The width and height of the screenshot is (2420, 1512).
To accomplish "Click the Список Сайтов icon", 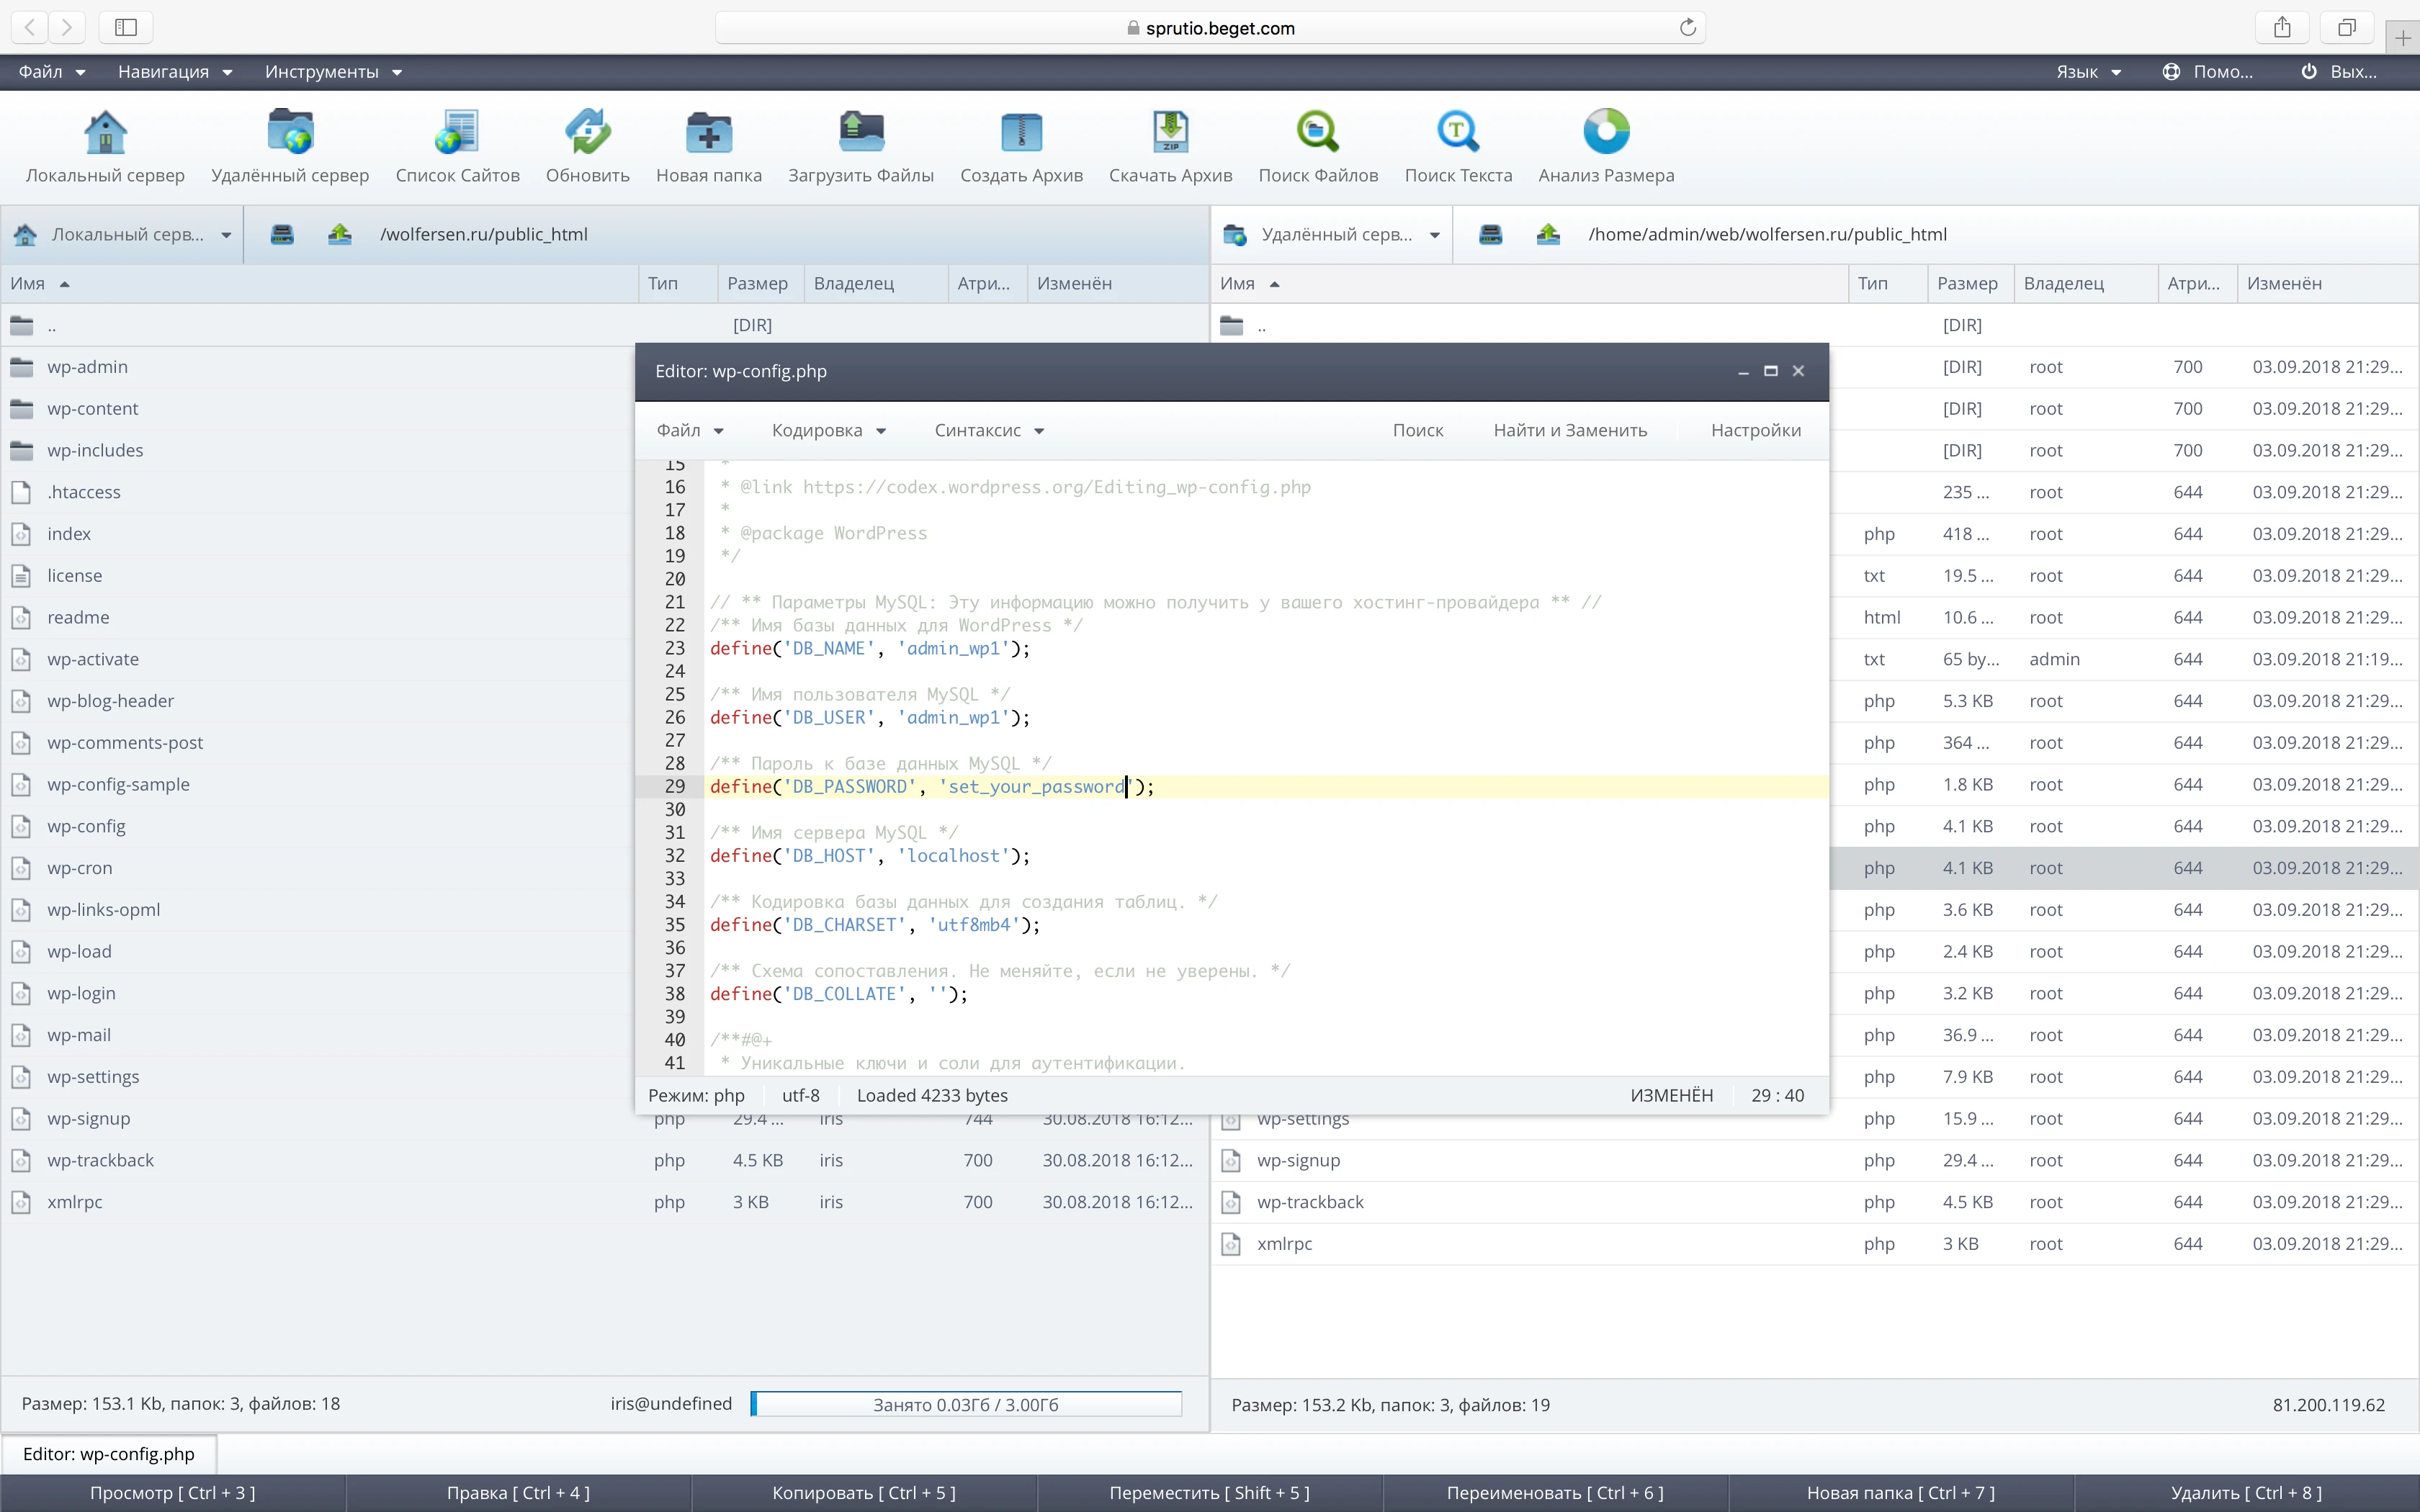I will 457,133.
